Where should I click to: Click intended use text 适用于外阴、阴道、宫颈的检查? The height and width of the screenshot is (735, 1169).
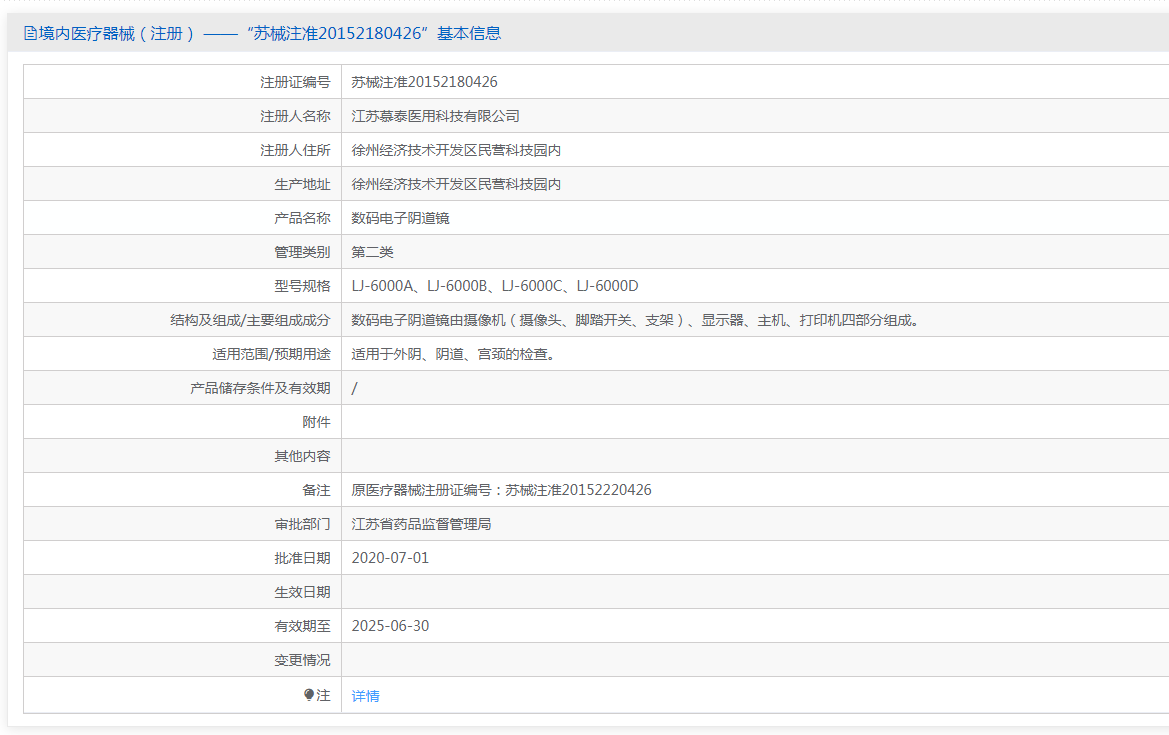click(453, 354)
